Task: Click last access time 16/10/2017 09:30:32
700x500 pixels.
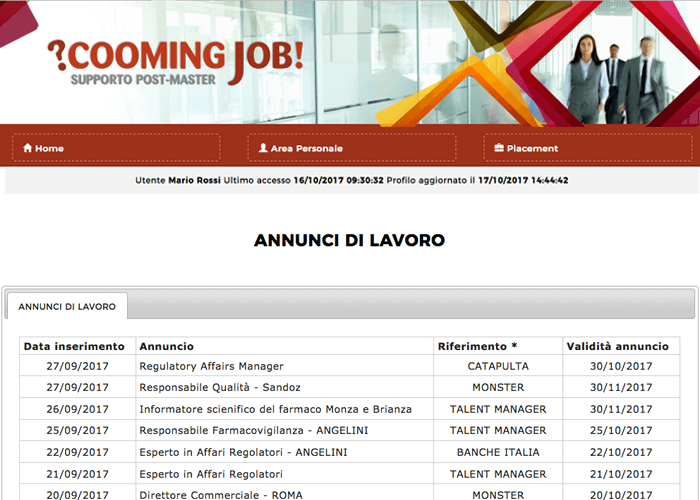Action: tap(338, 180)
